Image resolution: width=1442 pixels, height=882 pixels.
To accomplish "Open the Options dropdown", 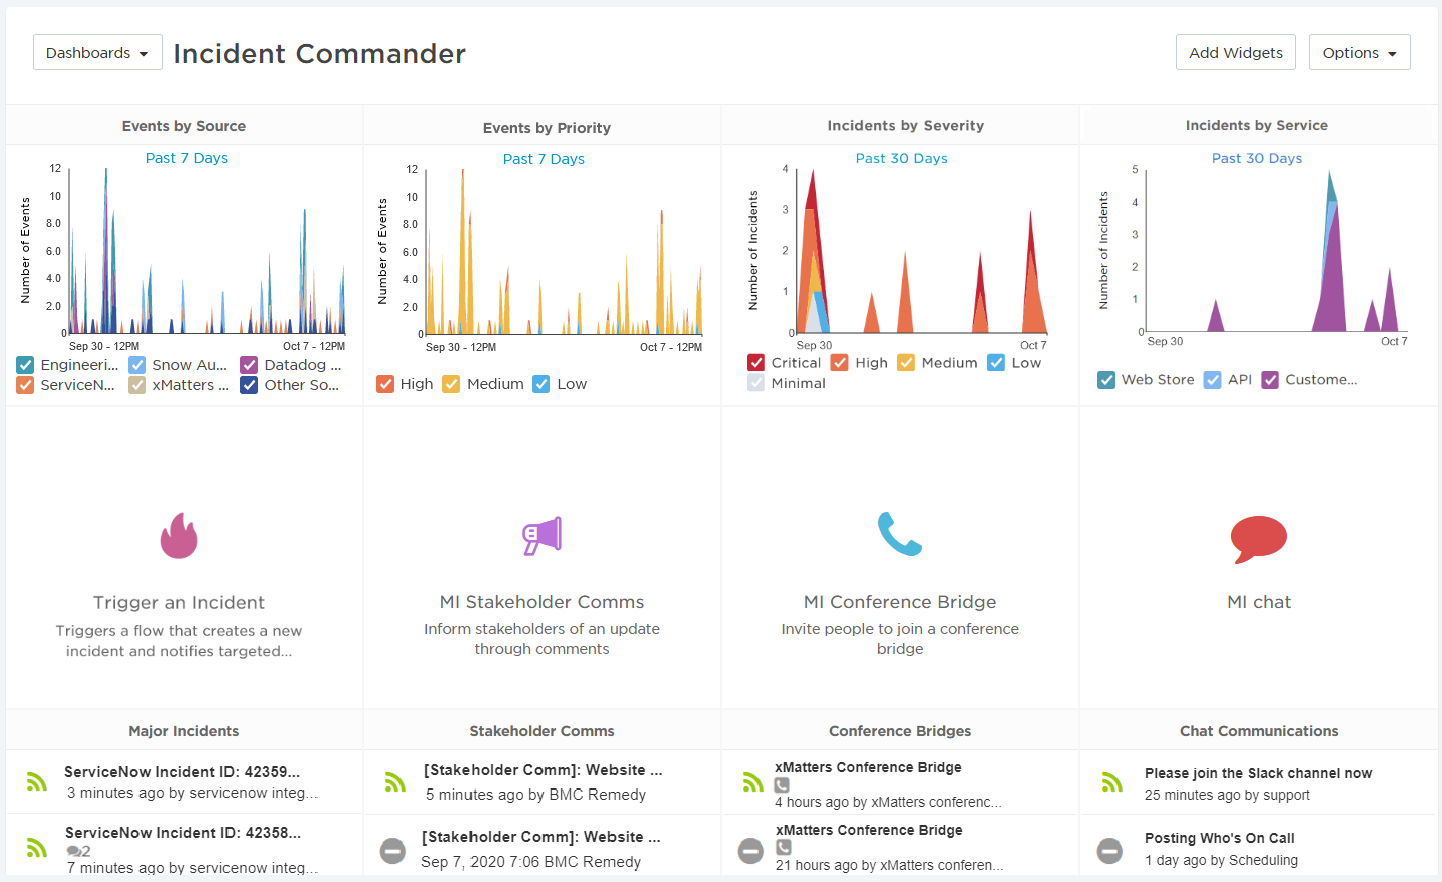I will click(x=1359, y=52).
